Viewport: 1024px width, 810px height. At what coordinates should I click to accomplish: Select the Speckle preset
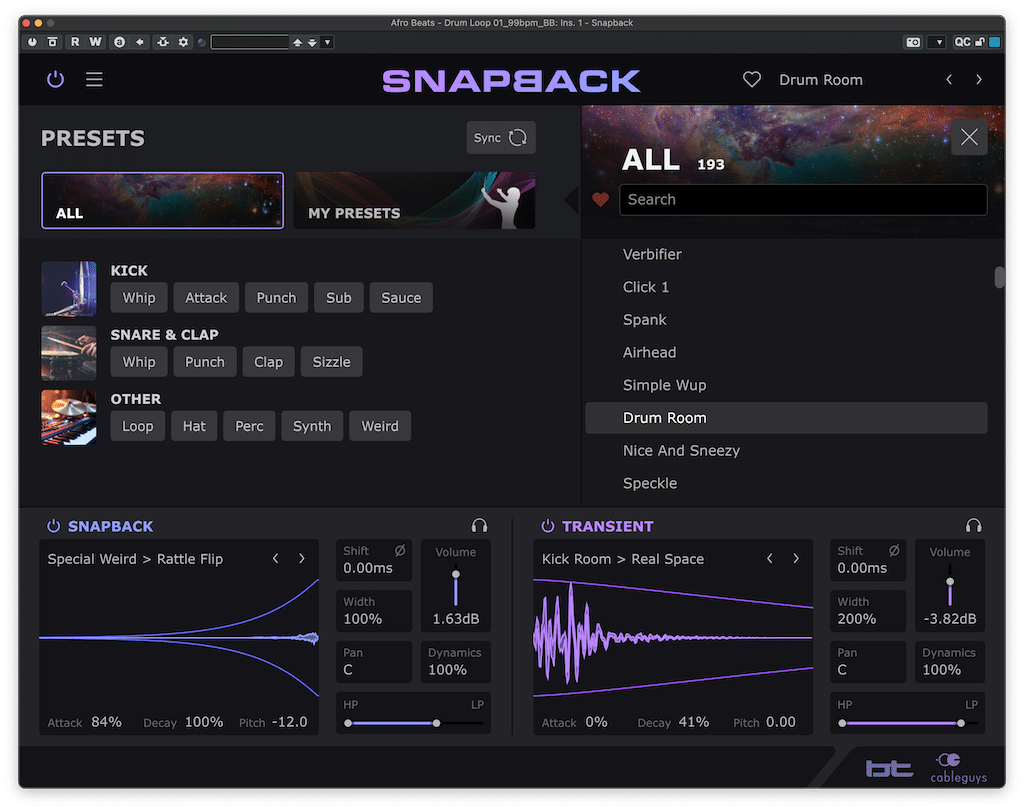tap(786, 483)
